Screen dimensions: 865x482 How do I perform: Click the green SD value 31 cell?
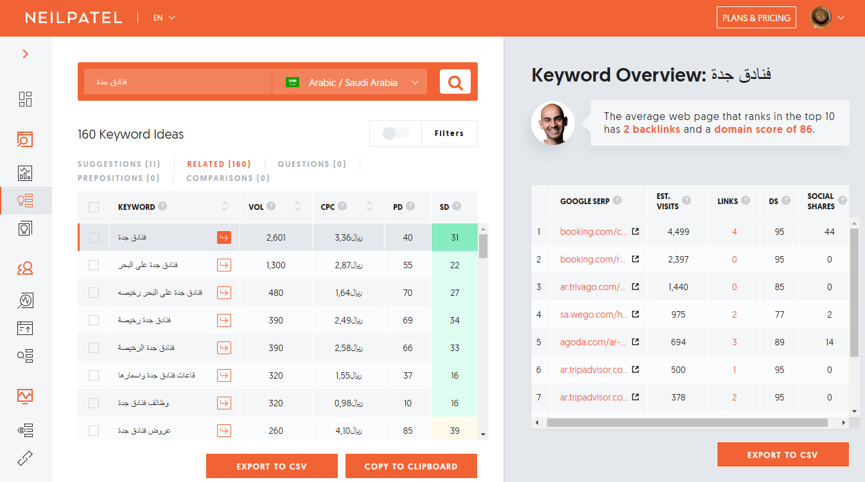tap(455, 238)
